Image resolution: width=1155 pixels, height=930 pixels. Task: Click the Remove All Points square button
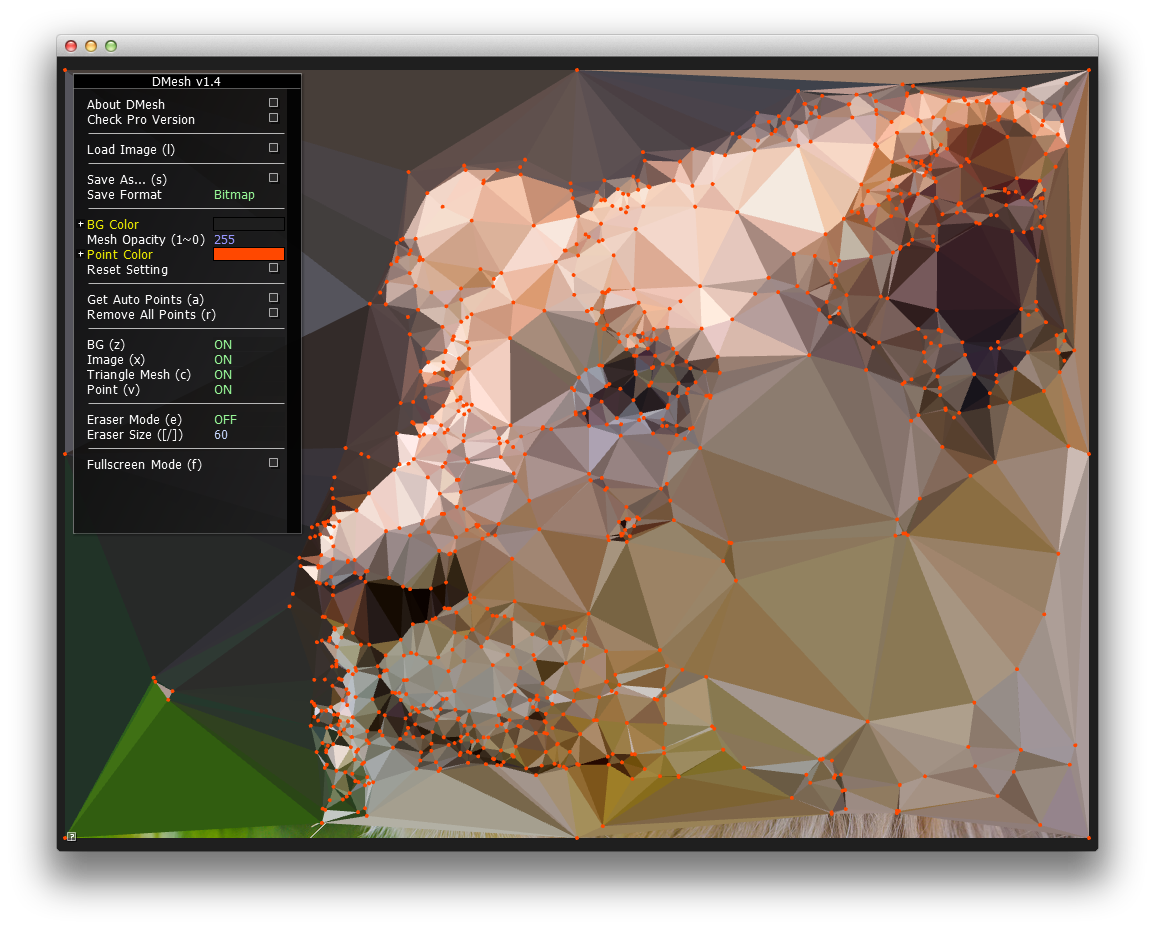click(x=273, y=313)
